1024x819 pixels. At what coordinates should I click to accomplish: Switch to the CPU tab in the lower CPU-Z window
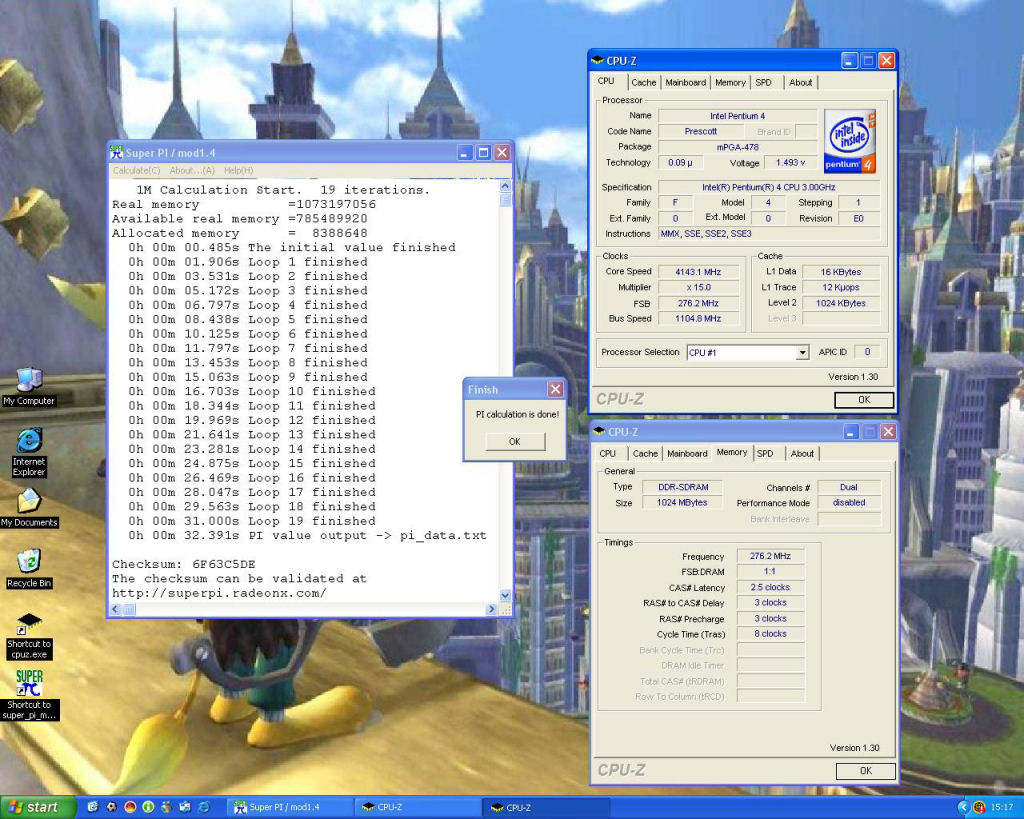608,453
